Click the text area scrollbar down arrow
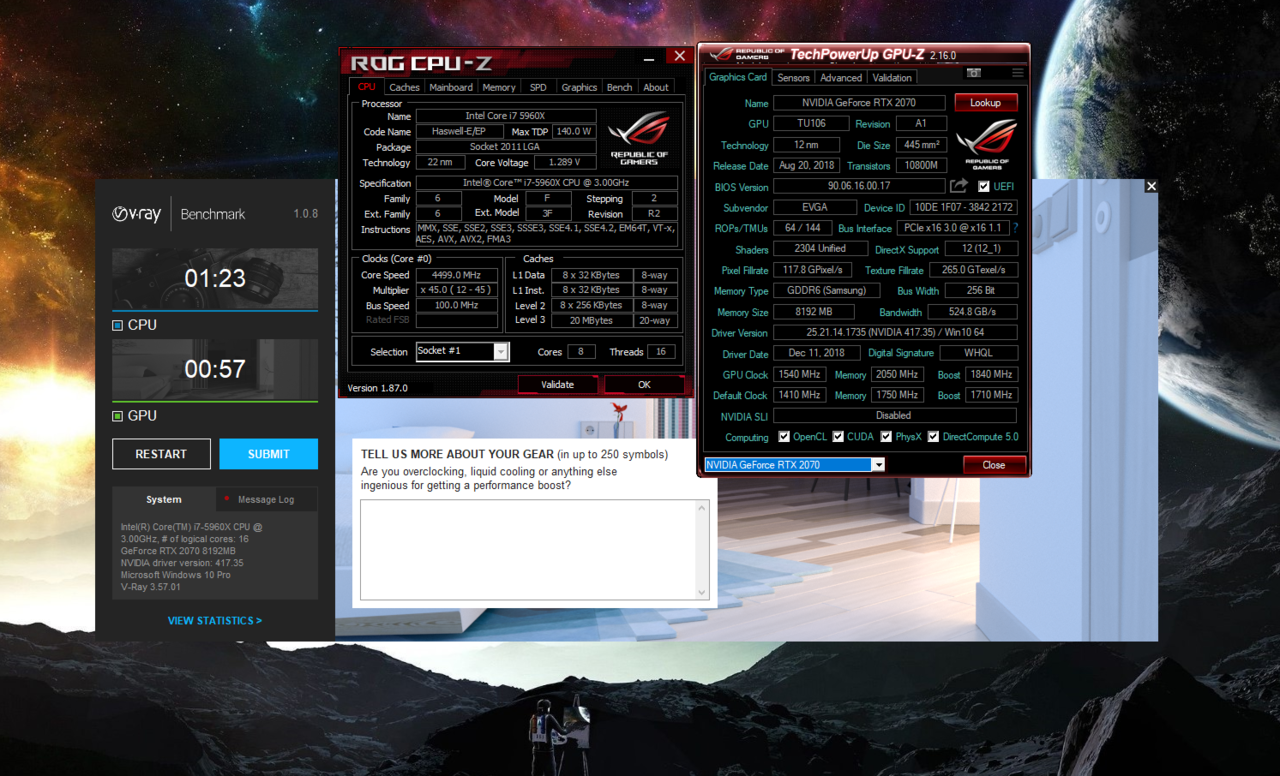 tap(702, 592)
